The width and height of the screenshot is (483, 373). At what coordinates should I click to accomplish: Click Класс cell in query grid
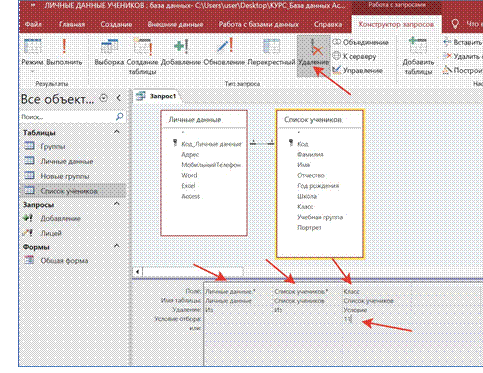click(x=377, y=291)
